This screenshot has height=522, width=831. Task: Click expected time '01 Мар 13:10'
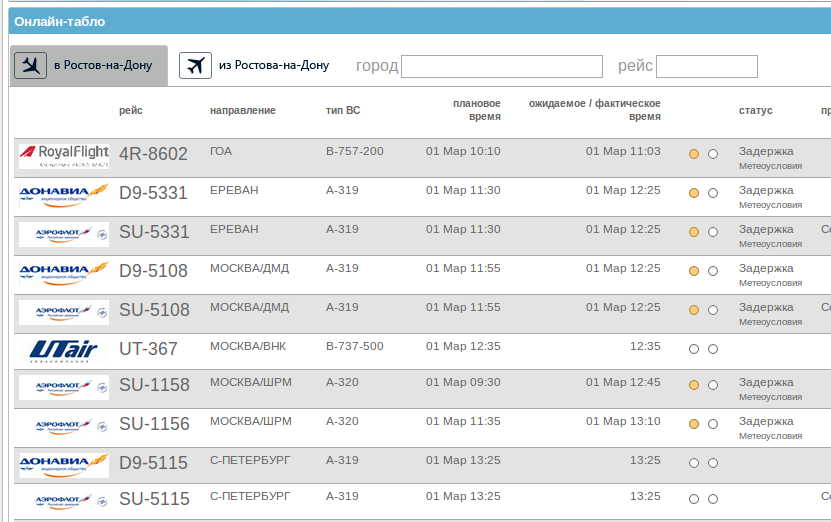(623, 421)
